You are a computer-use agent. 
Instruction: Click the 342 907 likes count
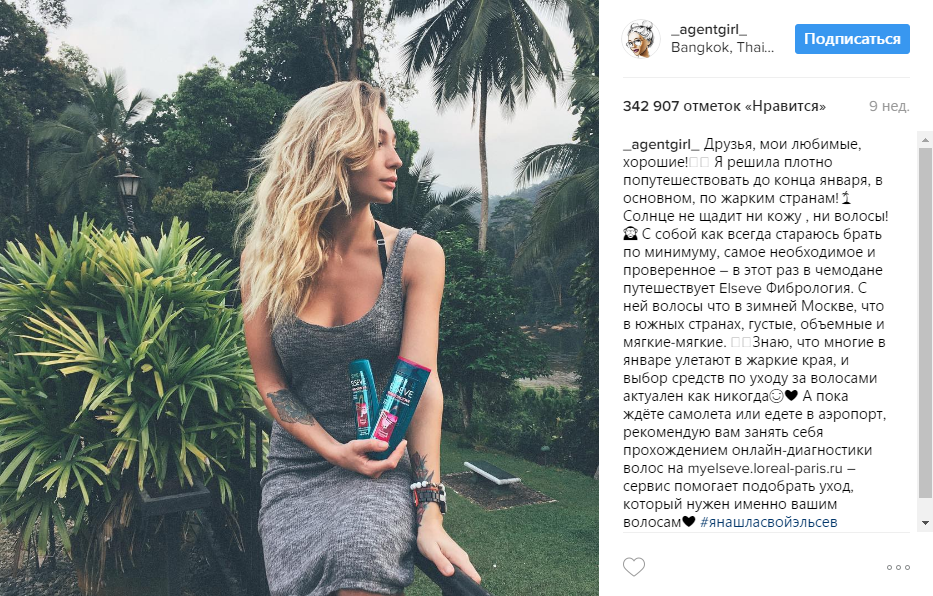pos(724,106)
